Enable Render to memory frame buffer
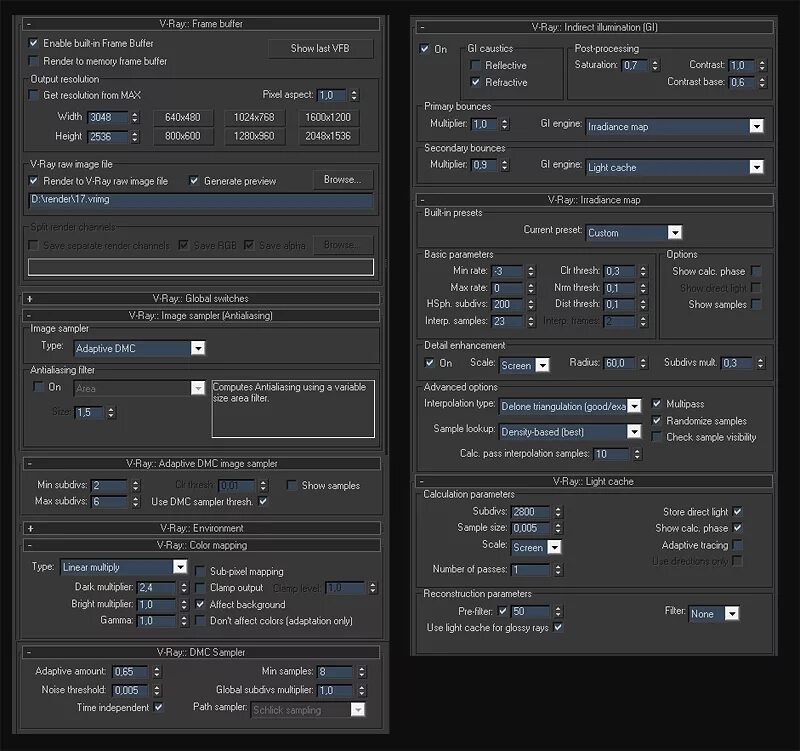Screen dimensions: 800x751 [34, 61]
